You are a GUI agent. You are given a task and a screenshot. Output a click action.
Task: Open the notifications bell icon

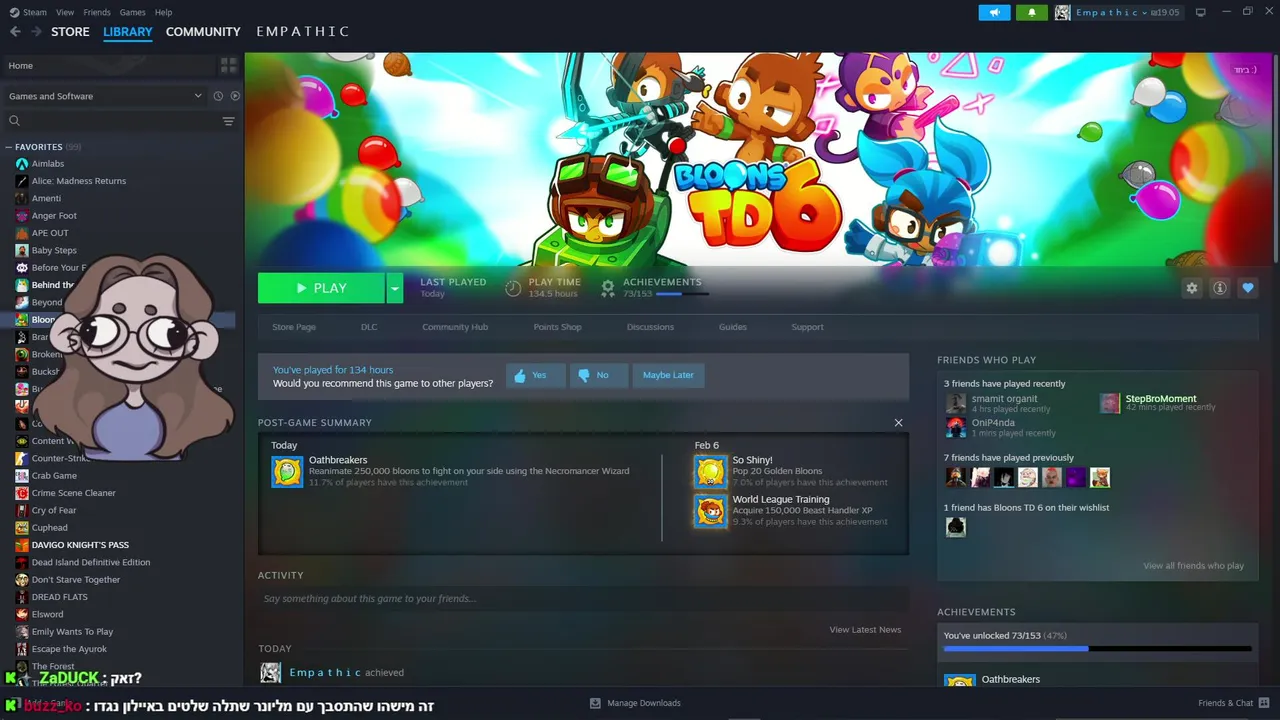[1031, 12]
